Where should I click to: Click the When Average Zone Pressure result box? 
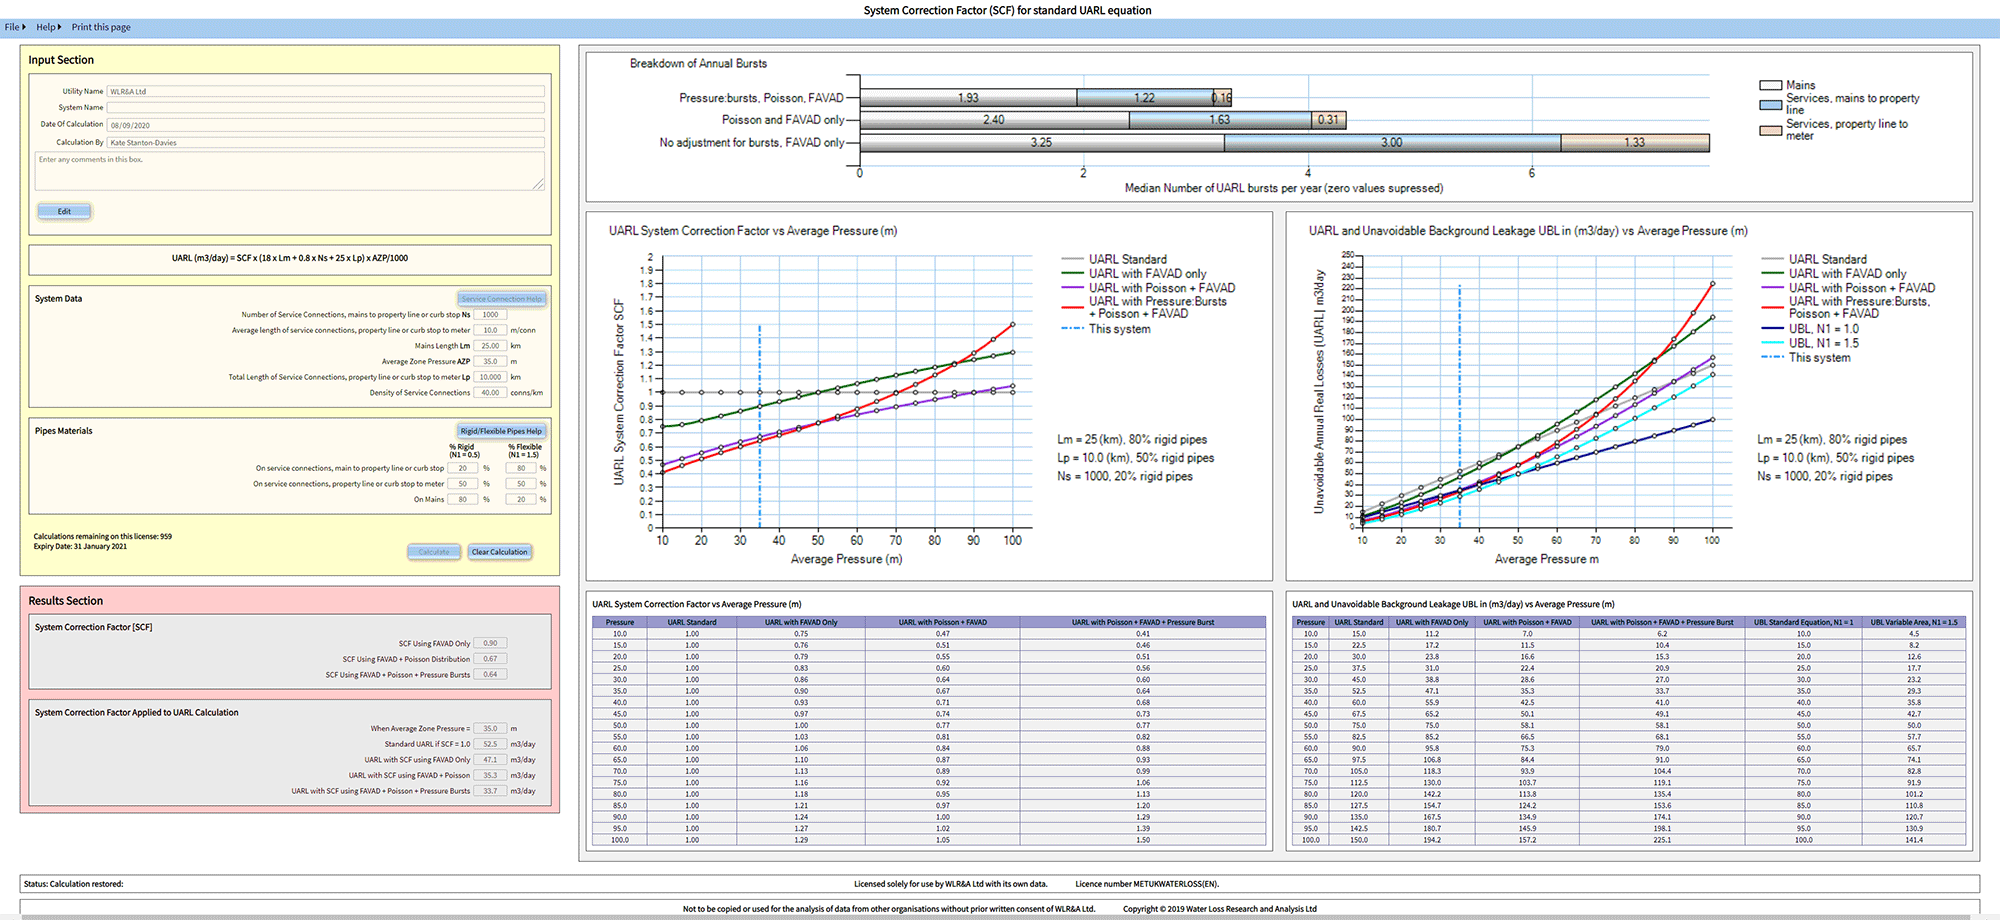pos(490,729)
